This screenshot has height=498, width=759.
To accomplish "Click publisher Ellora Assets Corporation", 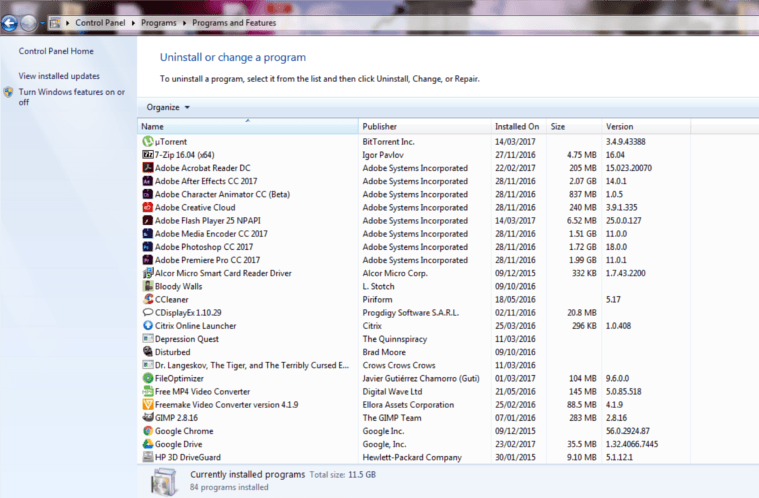I will coord(408,404).
